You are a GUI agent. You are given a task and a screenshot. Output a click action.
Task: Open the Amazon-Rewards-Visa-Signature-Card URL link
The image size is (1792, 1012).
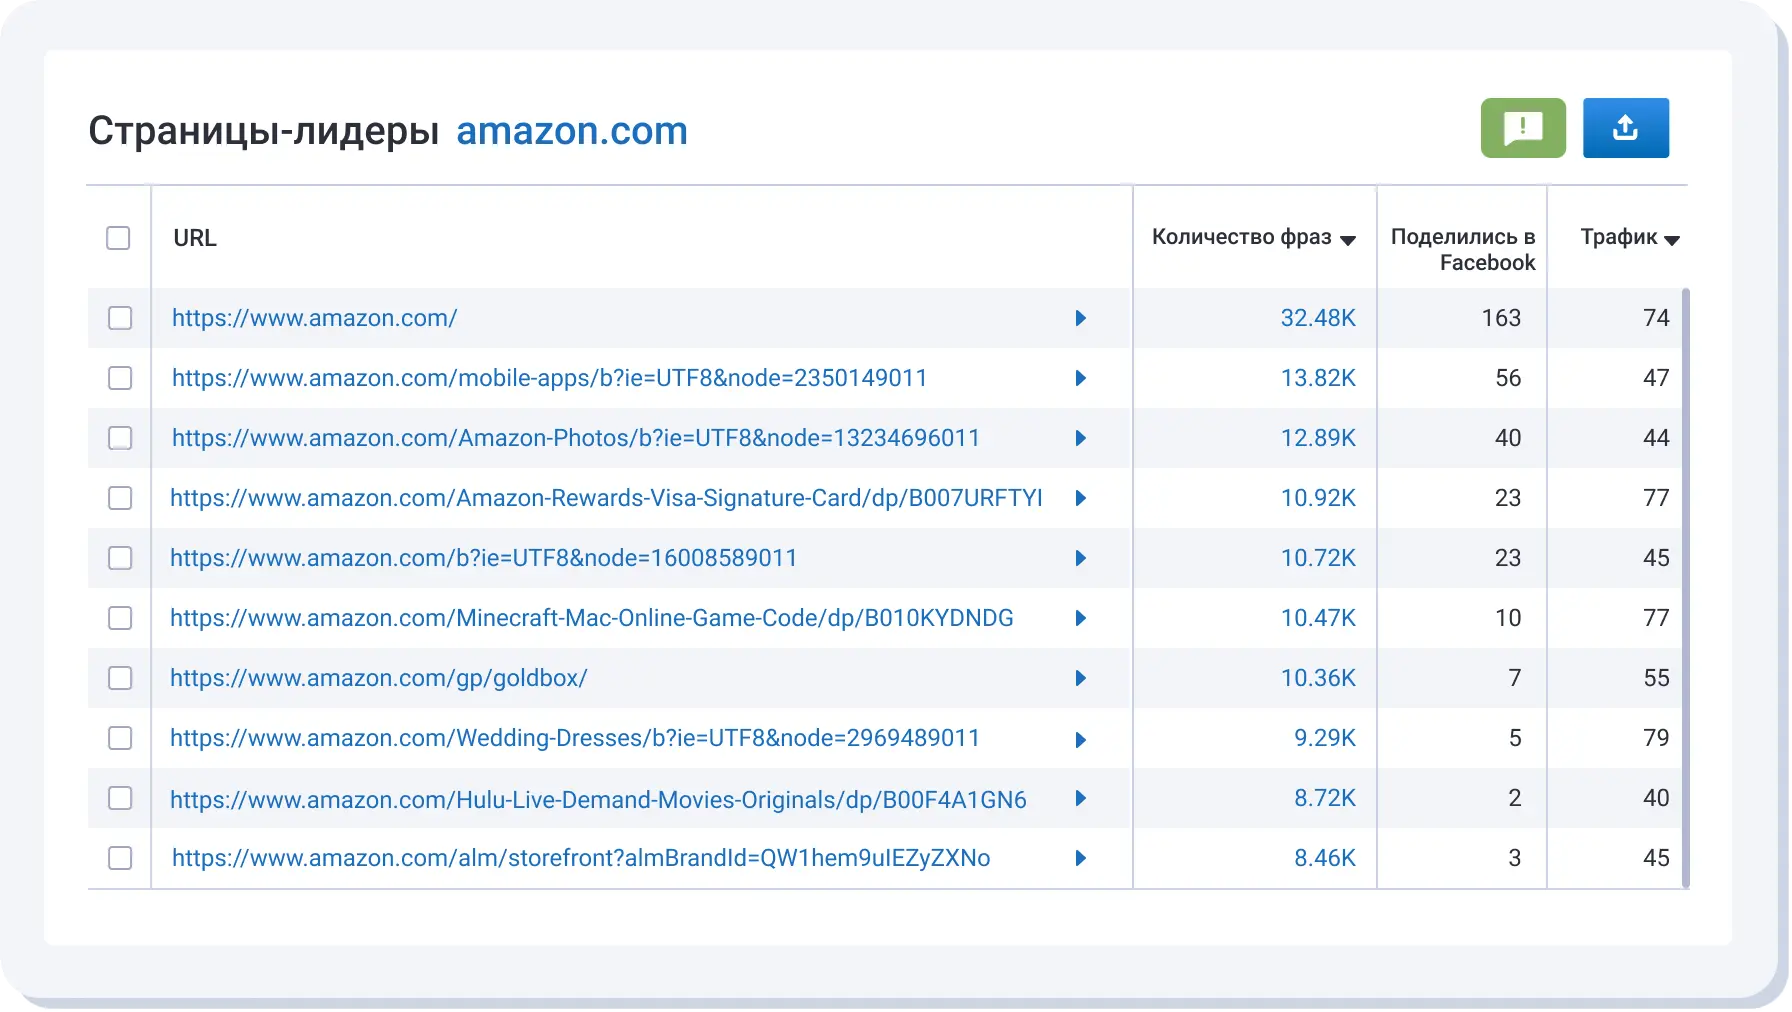pos(606,498)
